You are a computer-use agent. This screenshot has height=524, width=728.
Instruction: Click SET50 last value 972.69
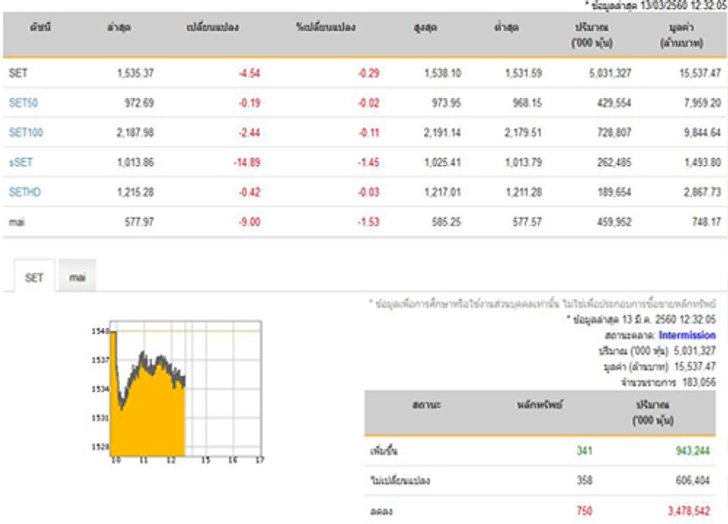pos(139,103)
